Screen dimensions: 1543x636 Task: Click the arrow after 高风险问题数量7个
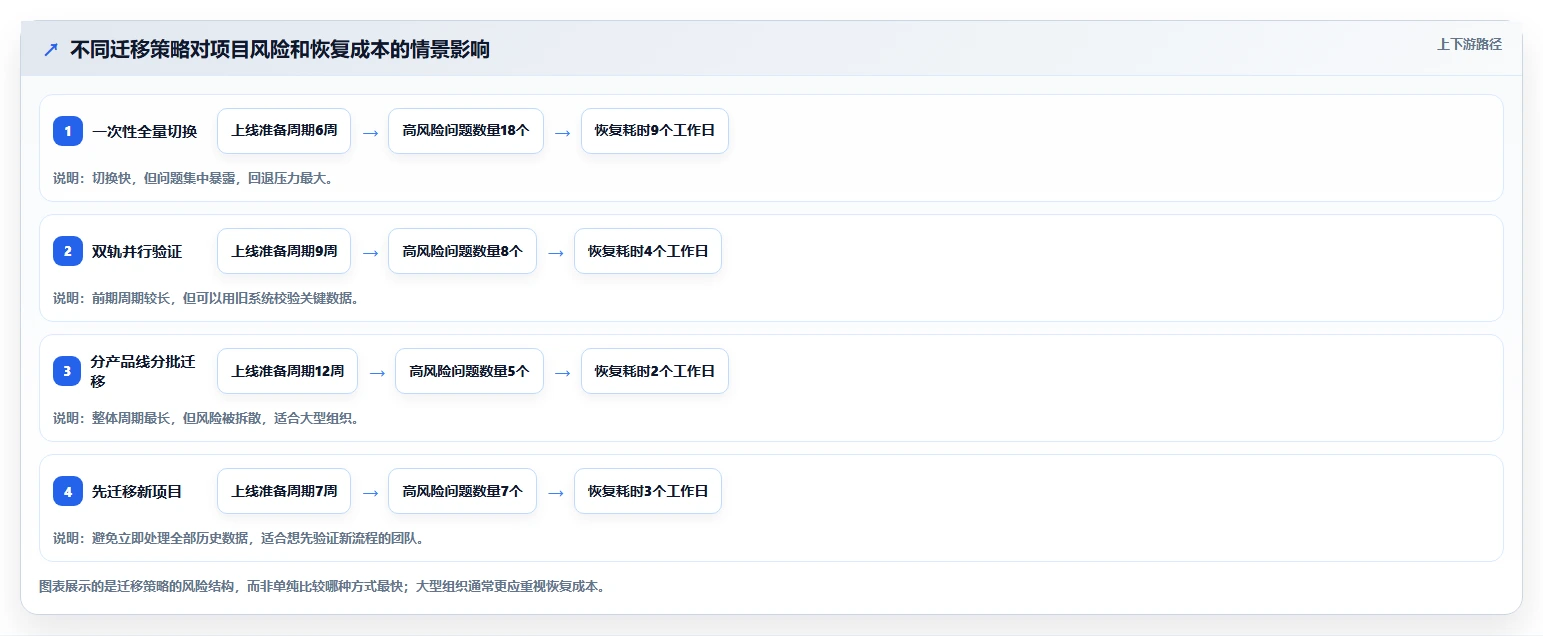tap(556, 492)
